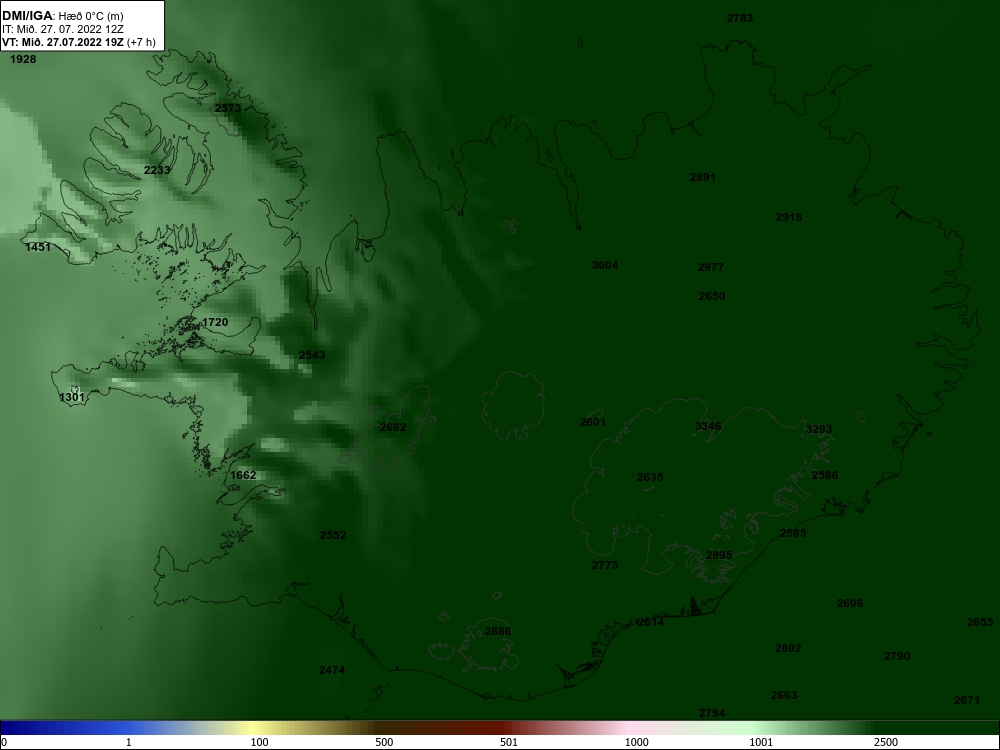Click the color scale label 500
The width and height of the screenshot is (1000, 750).
click(x=384, y=742)
